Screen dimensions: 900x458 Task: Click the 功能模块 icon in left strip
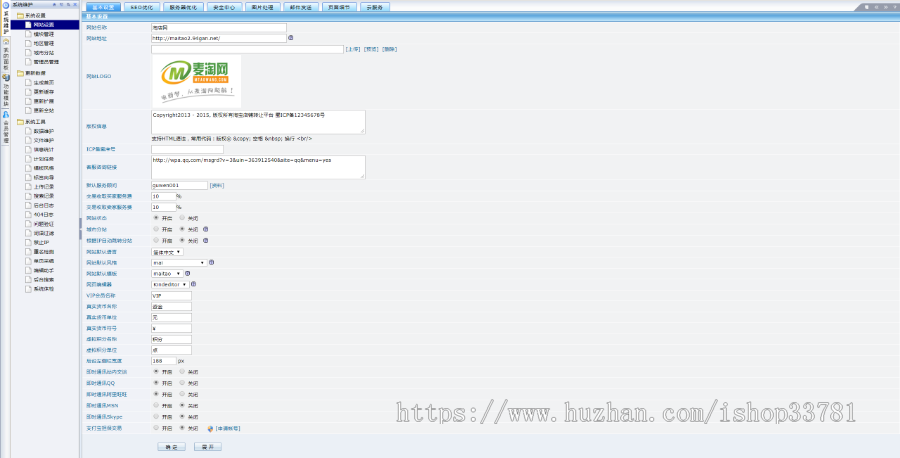(6, 77)
